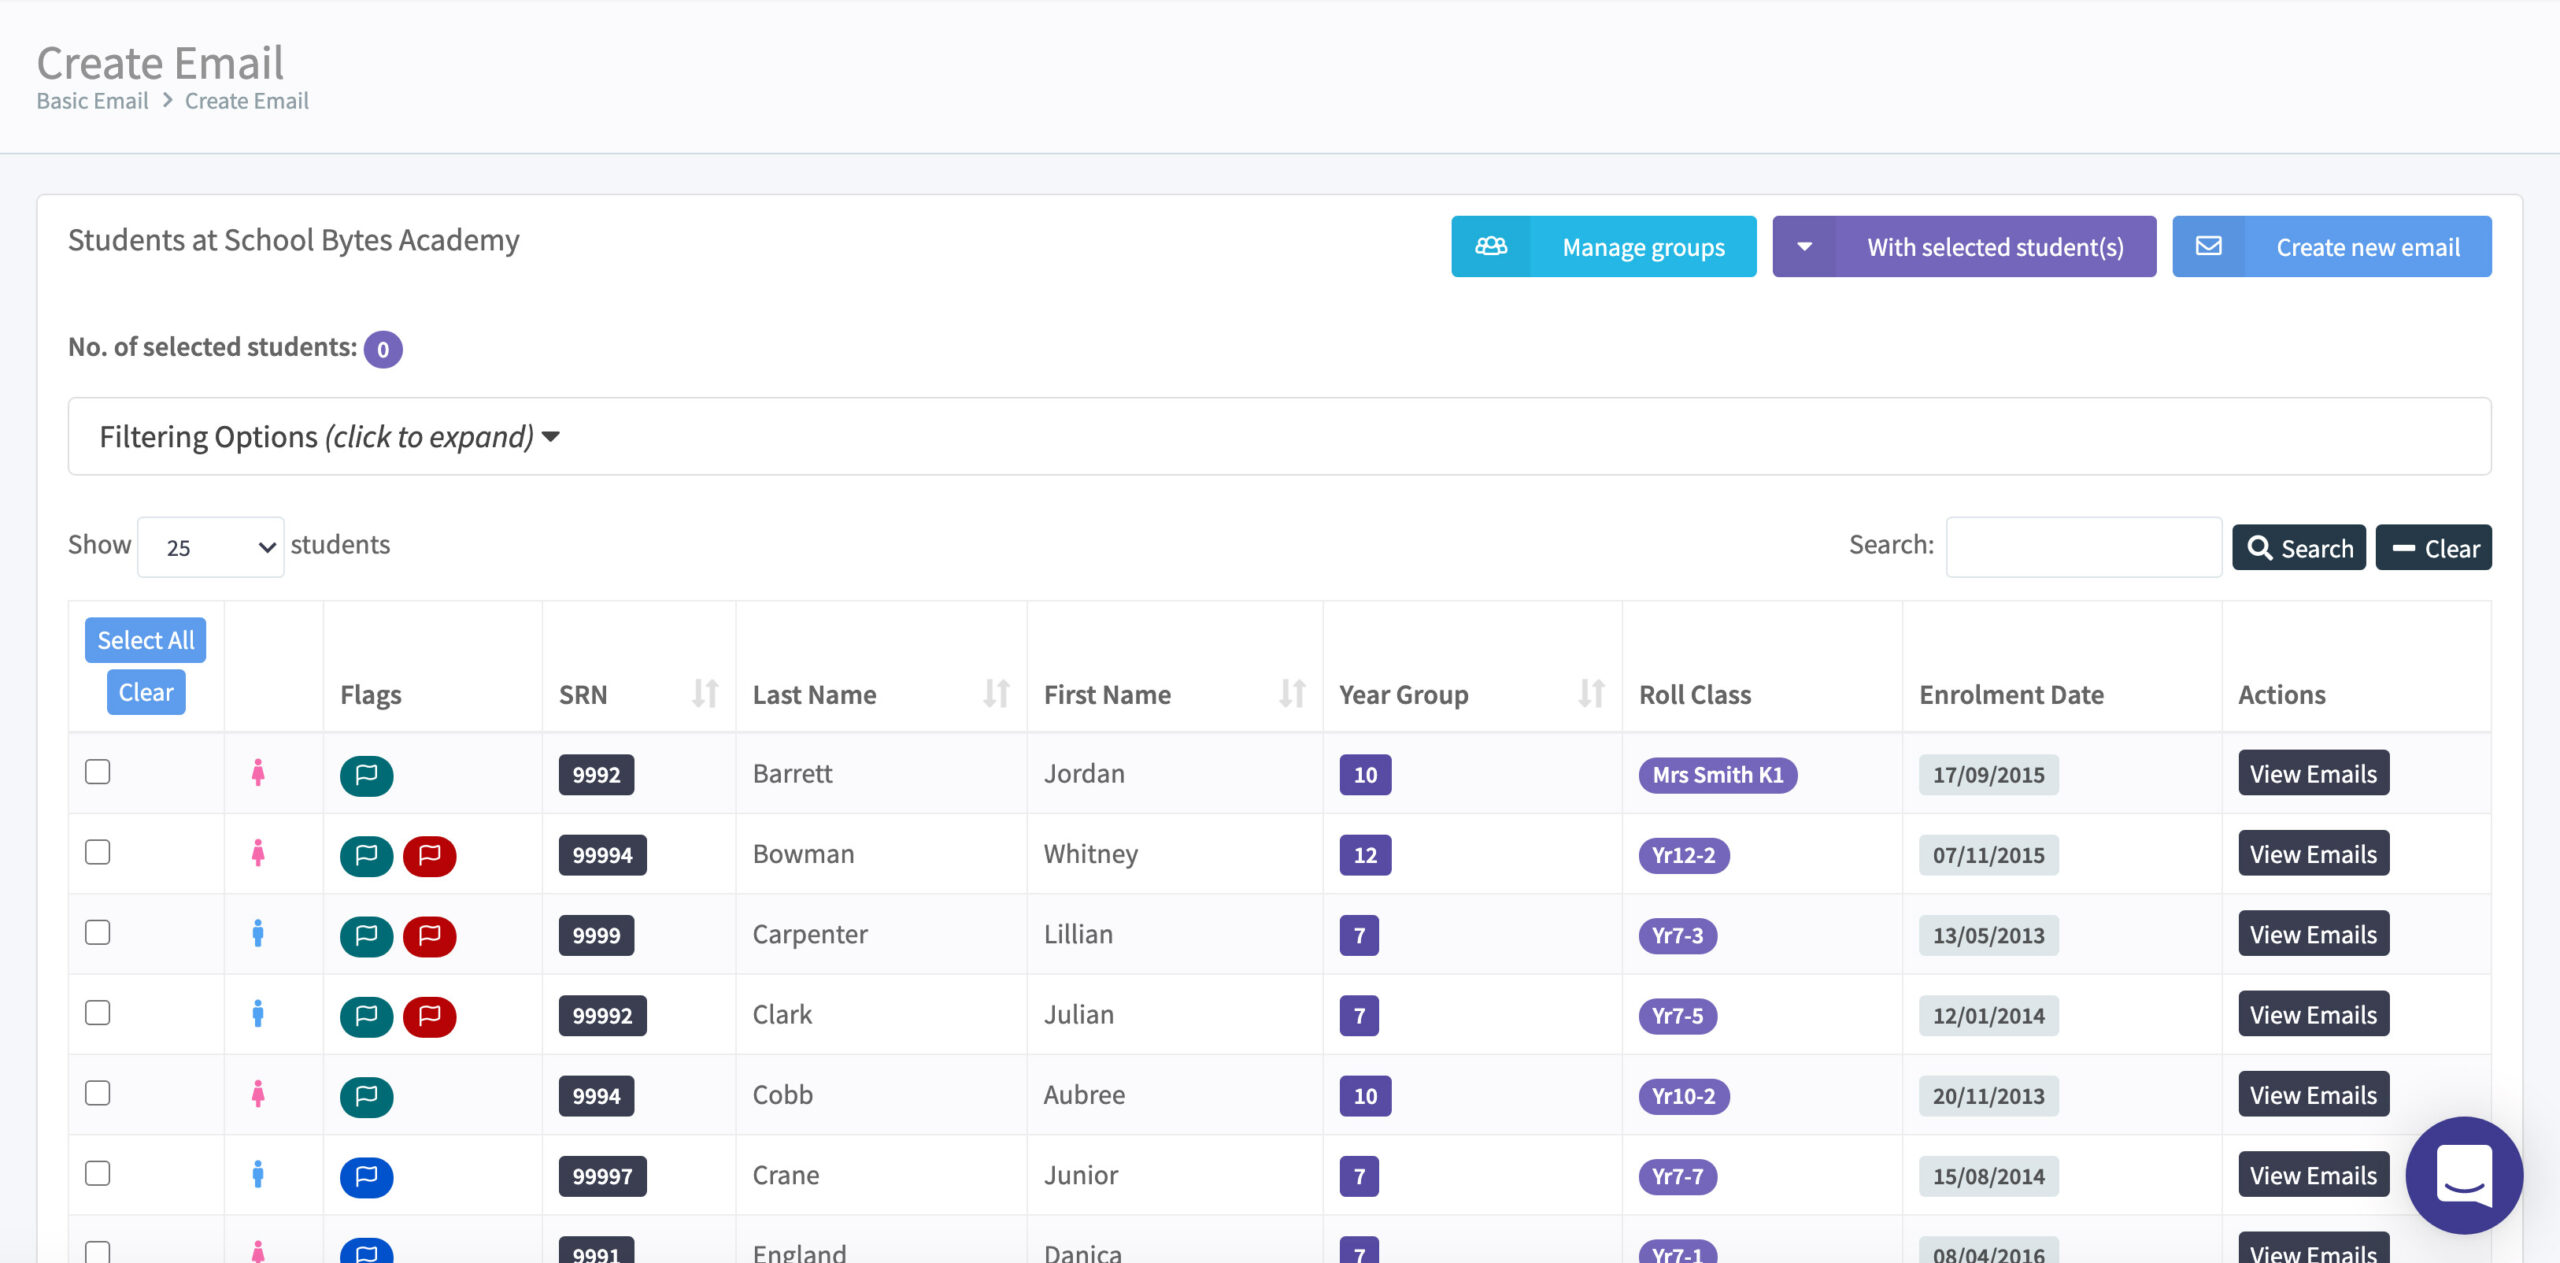Click year group 12 badge
This screenshot has height=1263, width=2560.
1365,855
